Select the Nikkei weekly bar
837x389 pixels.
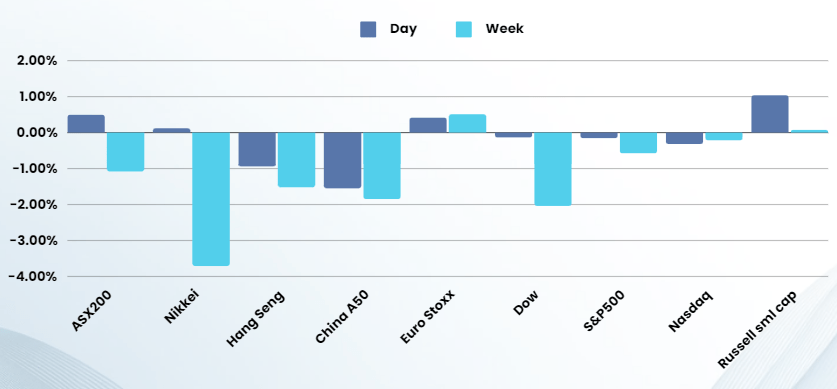(211, 199)
